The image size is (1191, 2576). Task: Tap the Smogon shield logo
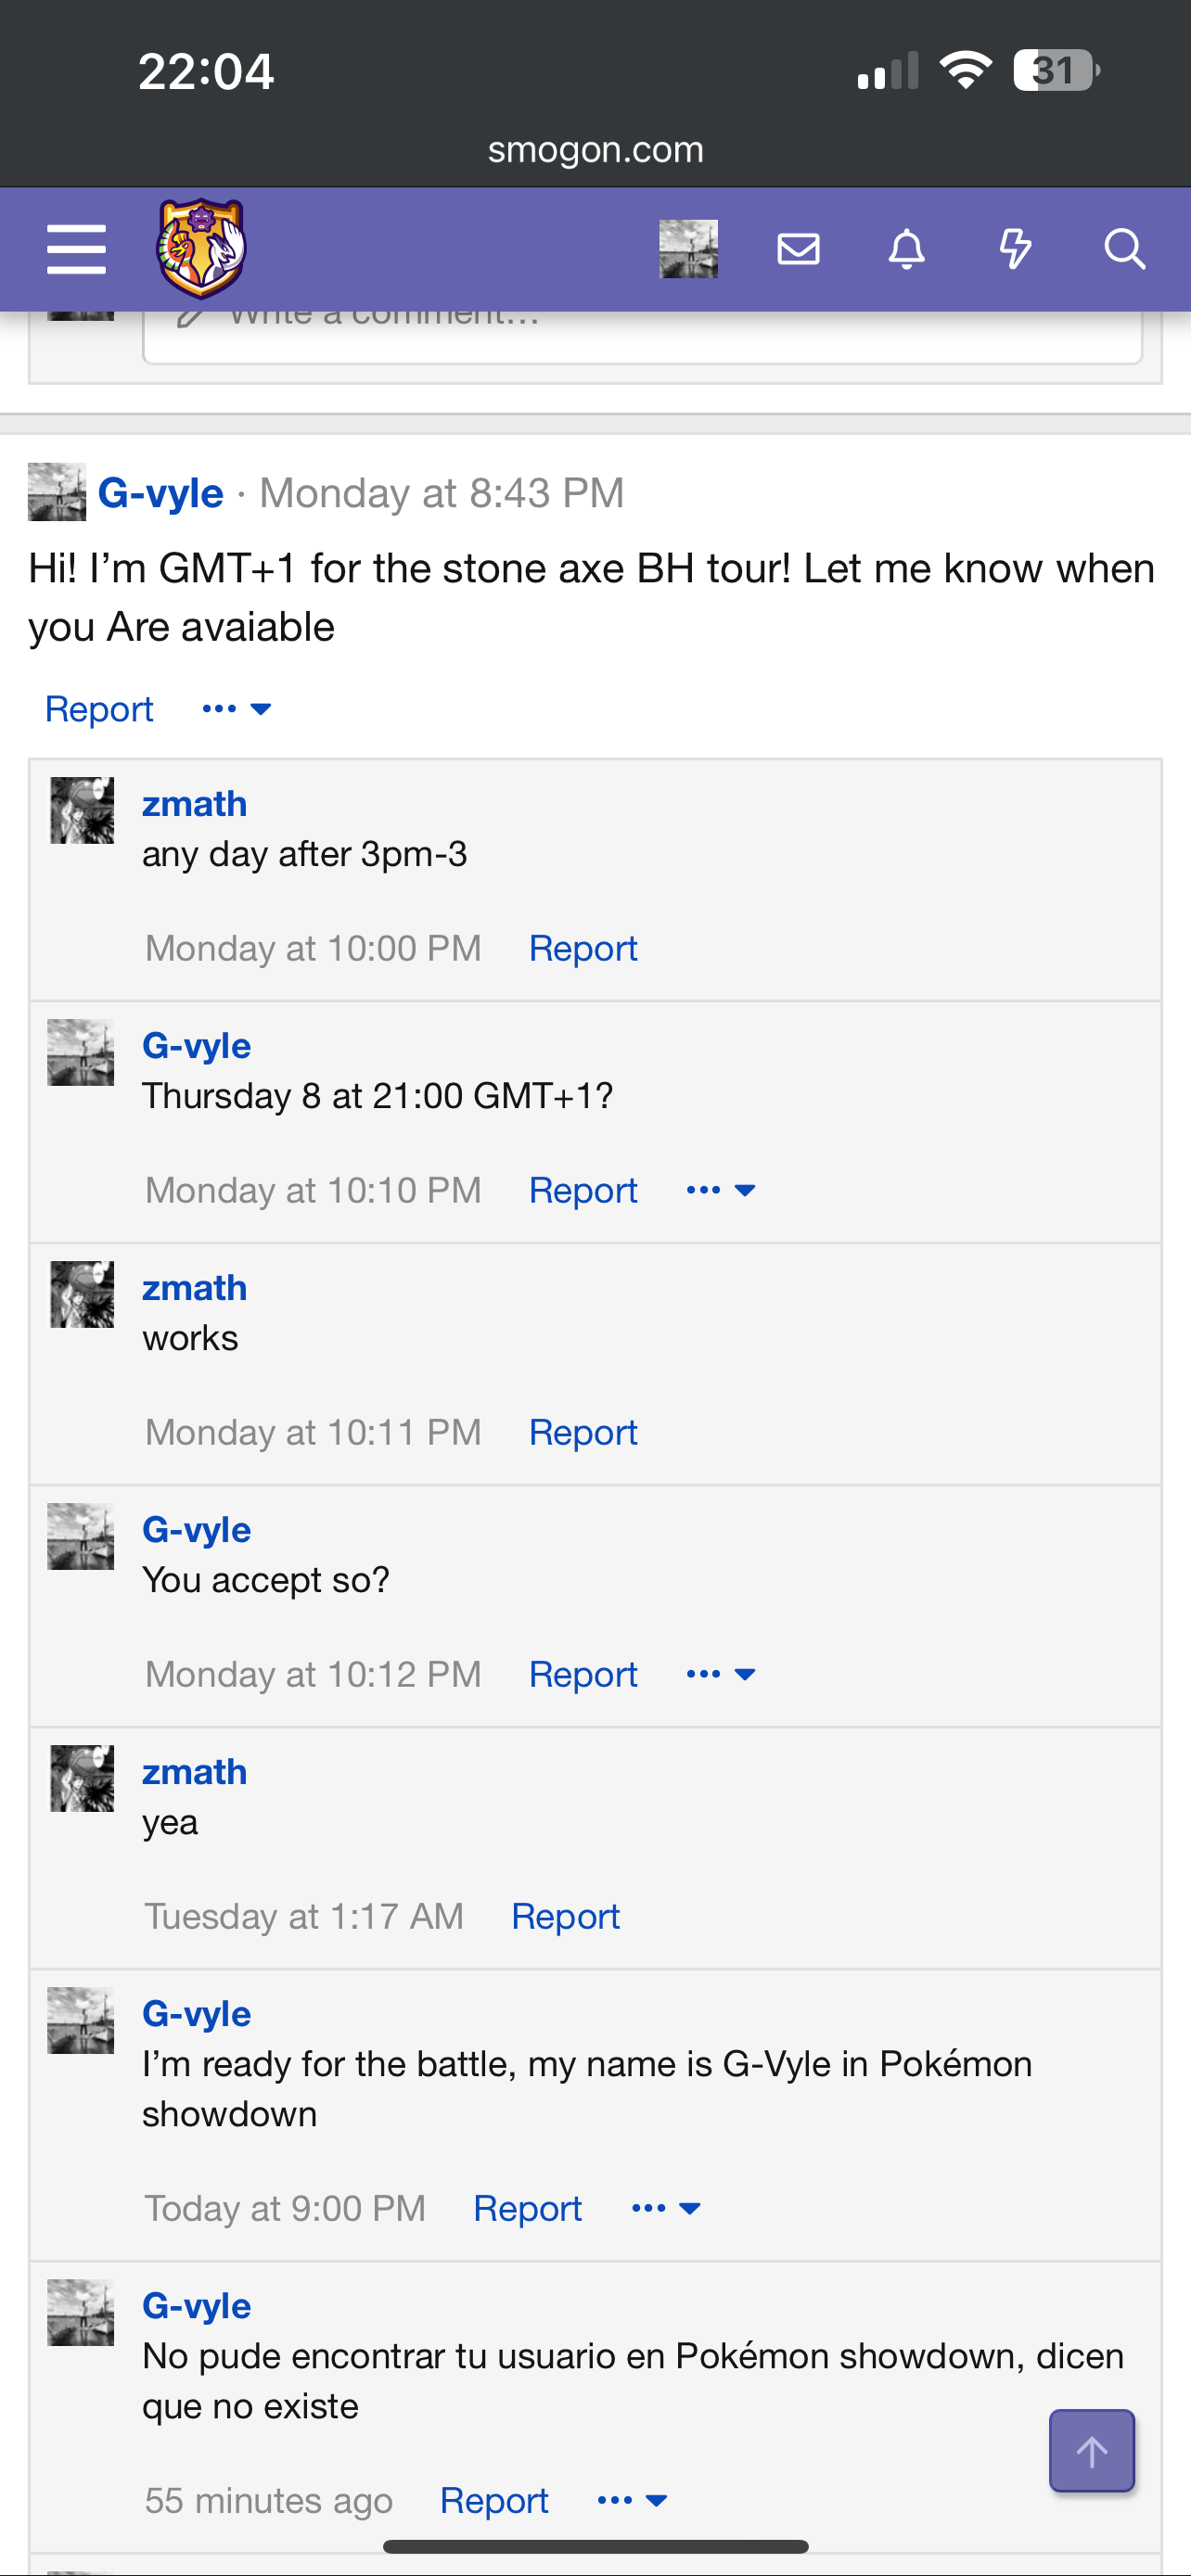201,249
